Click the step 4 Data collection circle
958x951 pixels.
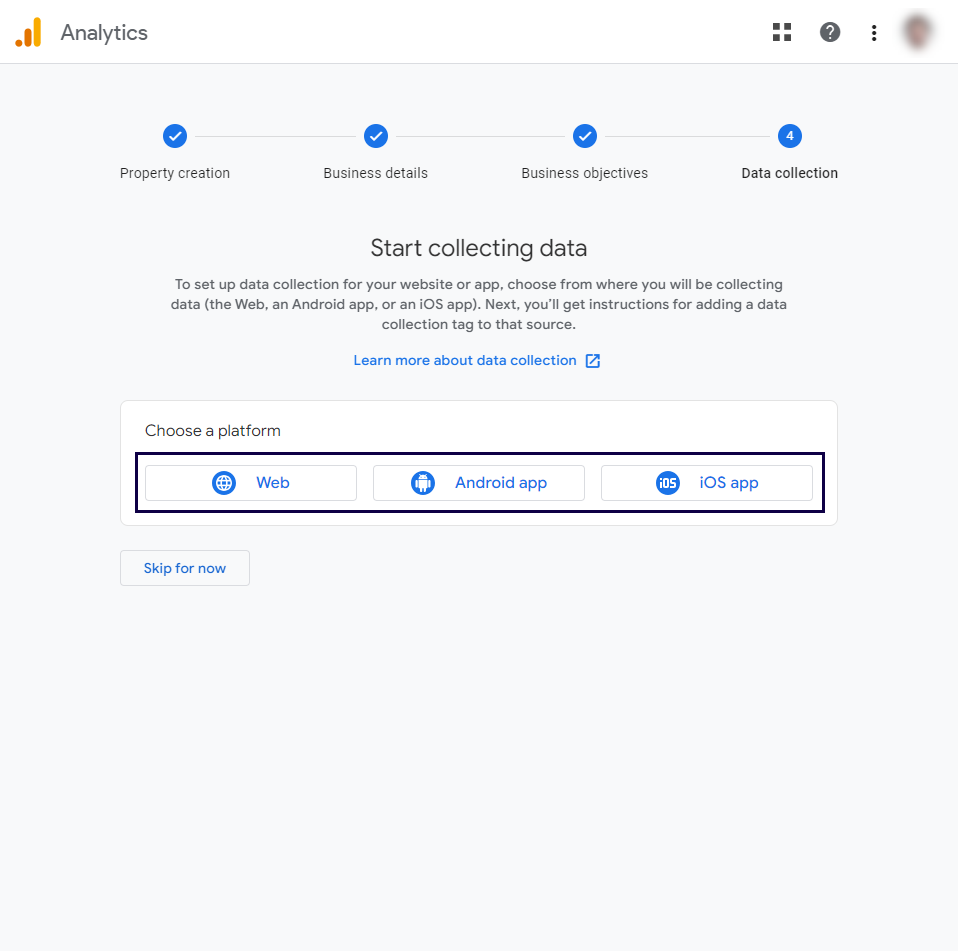790,136
